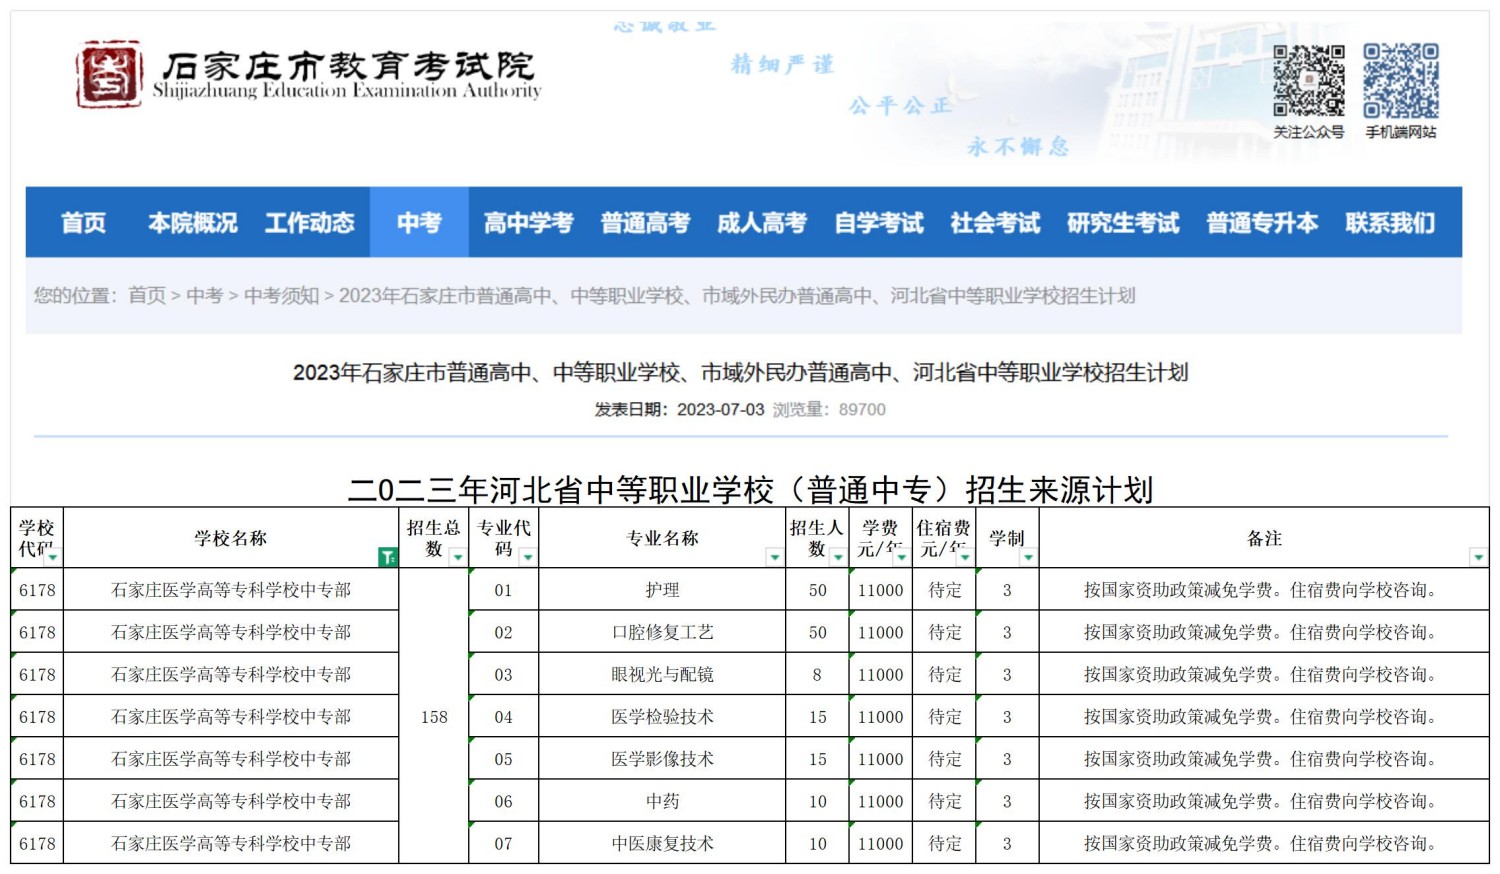Click the 中考须知 breadcrumb link

coord(281,295)
